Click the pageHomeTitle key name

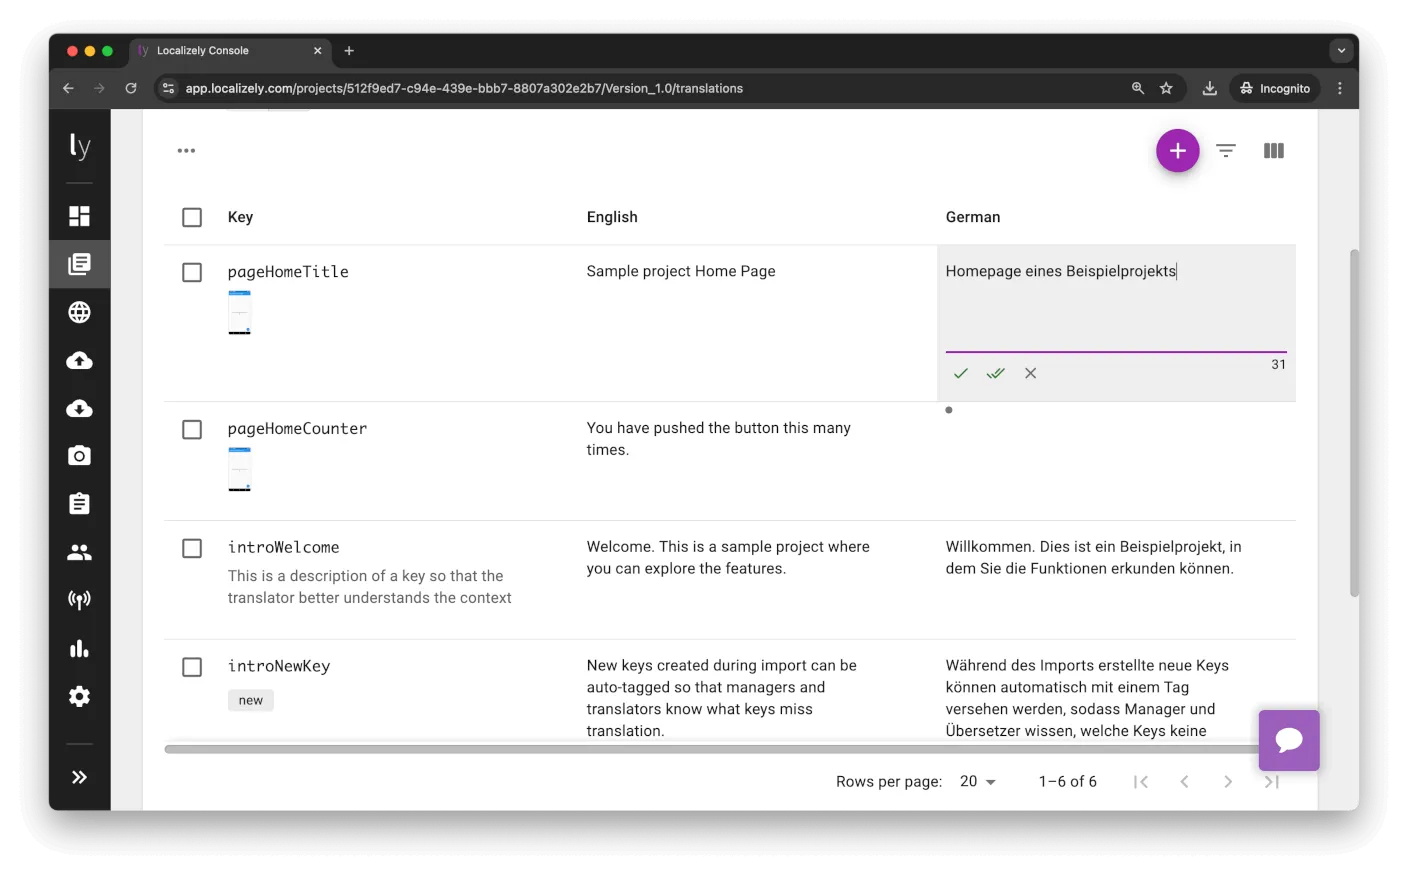pos(288,272)
